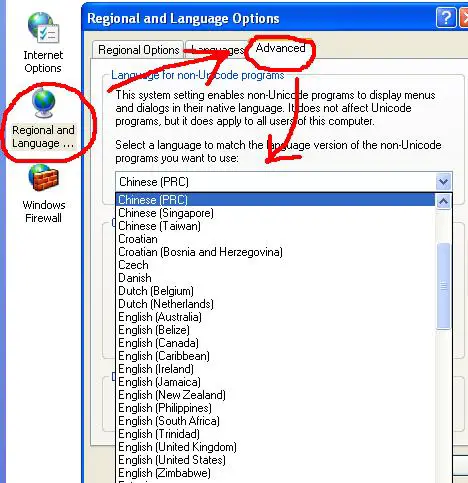Open the non-Unicode language combo box arrow
Viewport: 468px width, 483px height.
[x=443, y=182]
